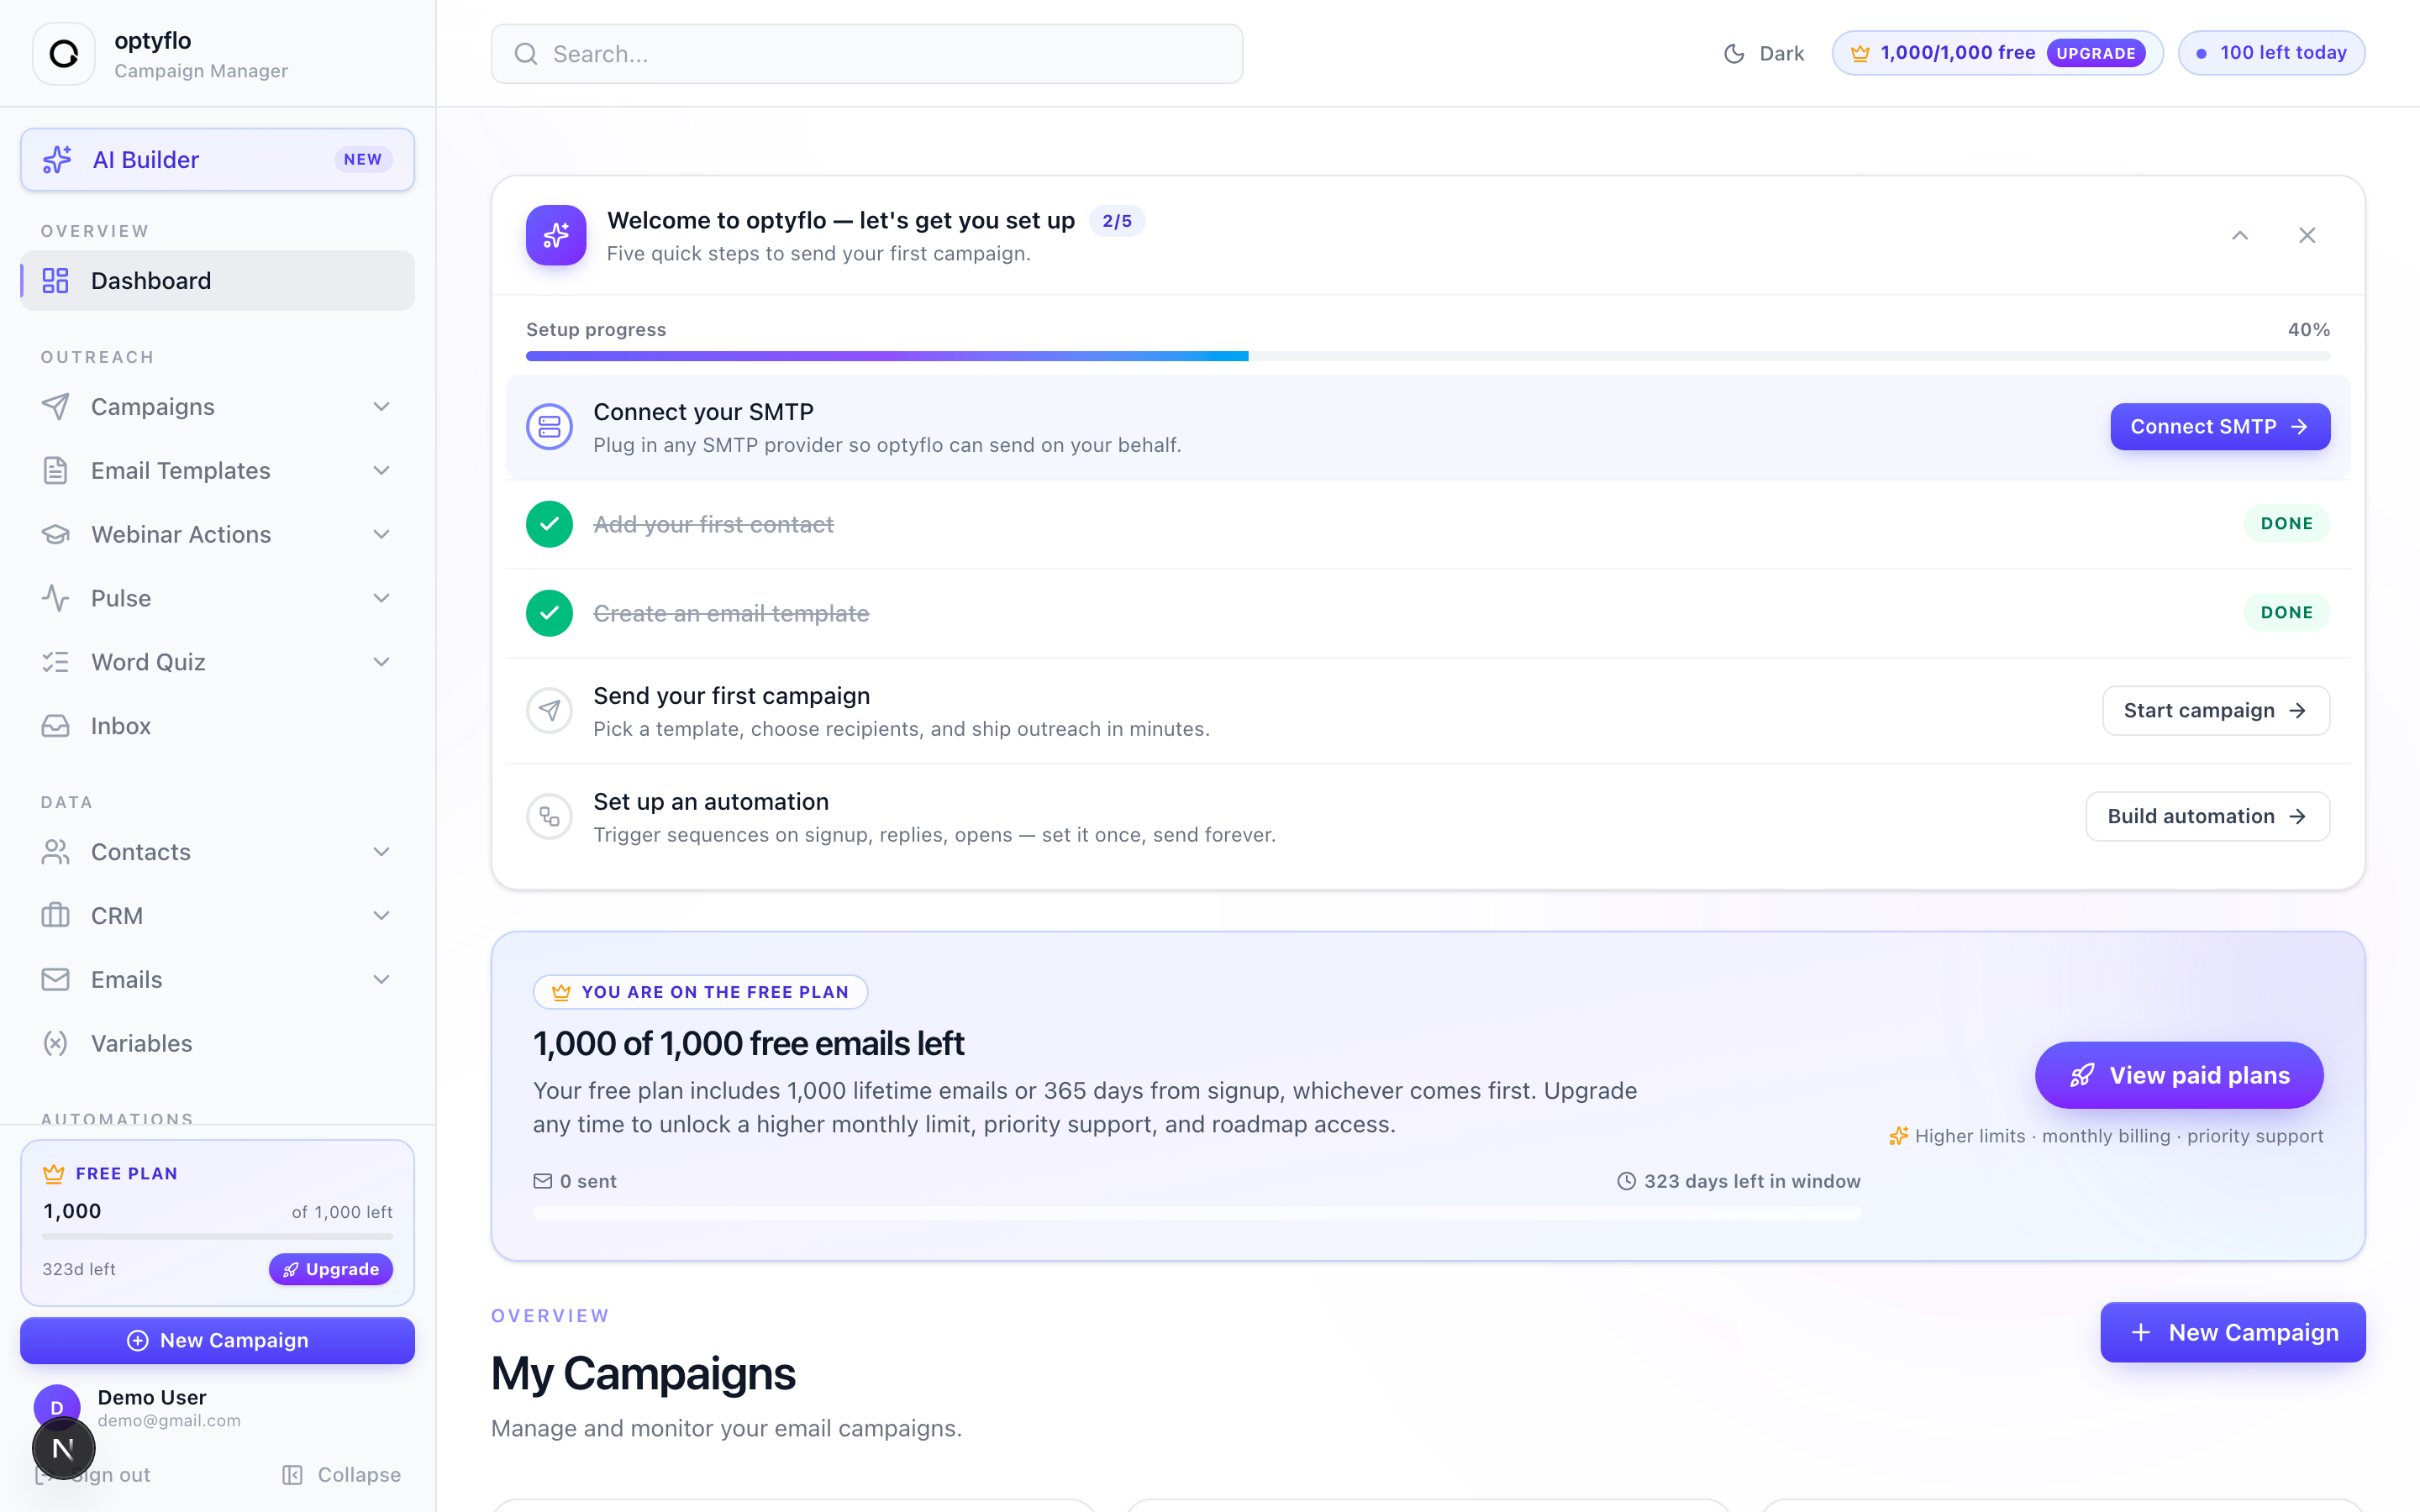Click New Campaign in My Campaigns header

2233,1332
